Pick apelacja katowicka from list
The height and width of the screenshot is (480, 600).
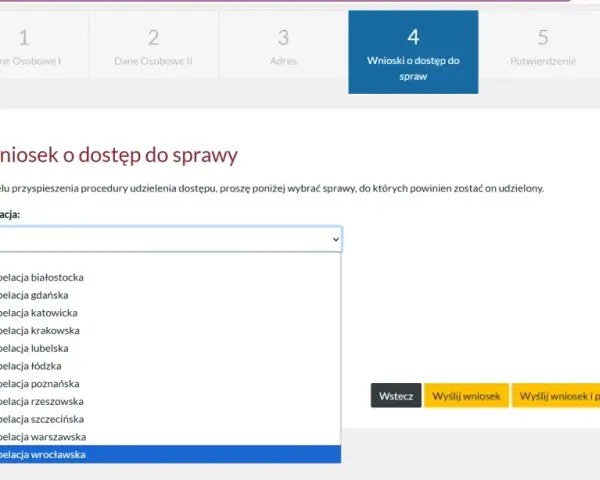tap(170, 313)
